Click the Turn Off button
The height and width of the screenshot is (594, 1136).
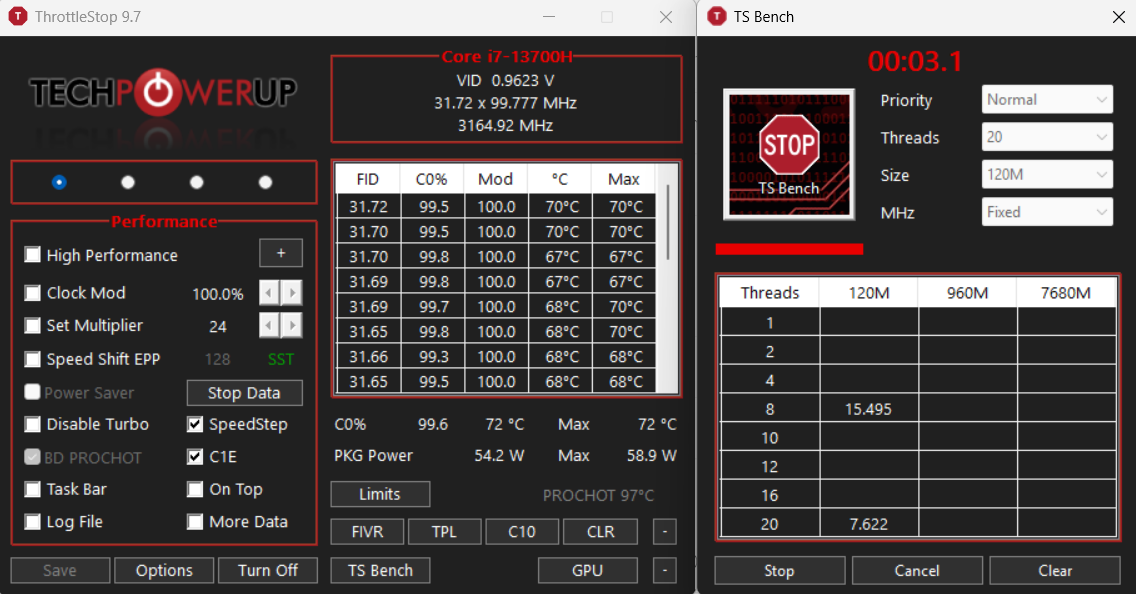tap(267, 571)
